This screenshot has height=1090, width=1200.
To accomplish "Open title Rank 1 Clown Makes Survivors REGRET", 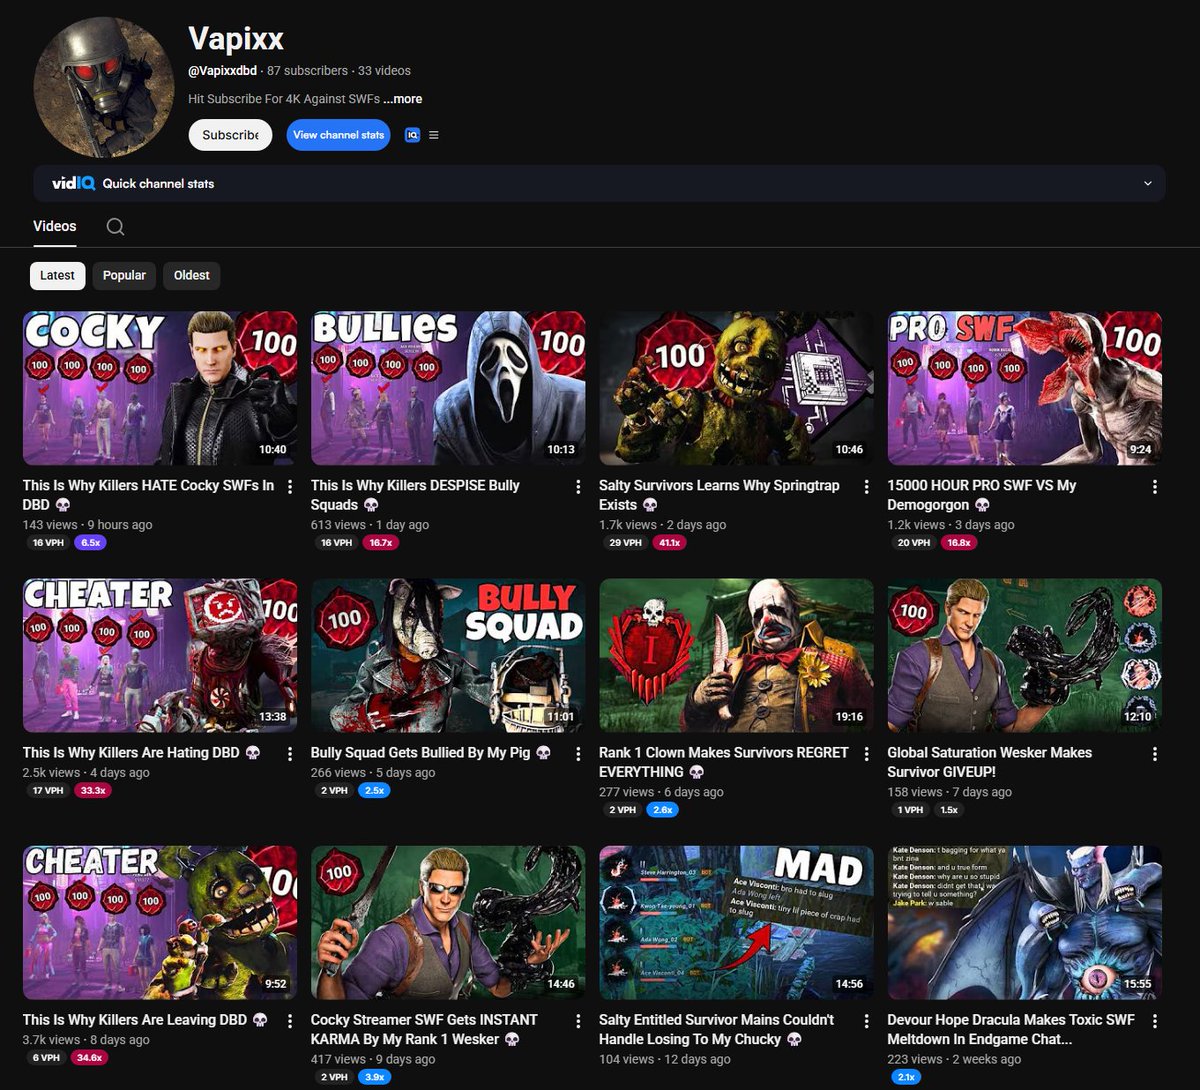I will [723, 762].
